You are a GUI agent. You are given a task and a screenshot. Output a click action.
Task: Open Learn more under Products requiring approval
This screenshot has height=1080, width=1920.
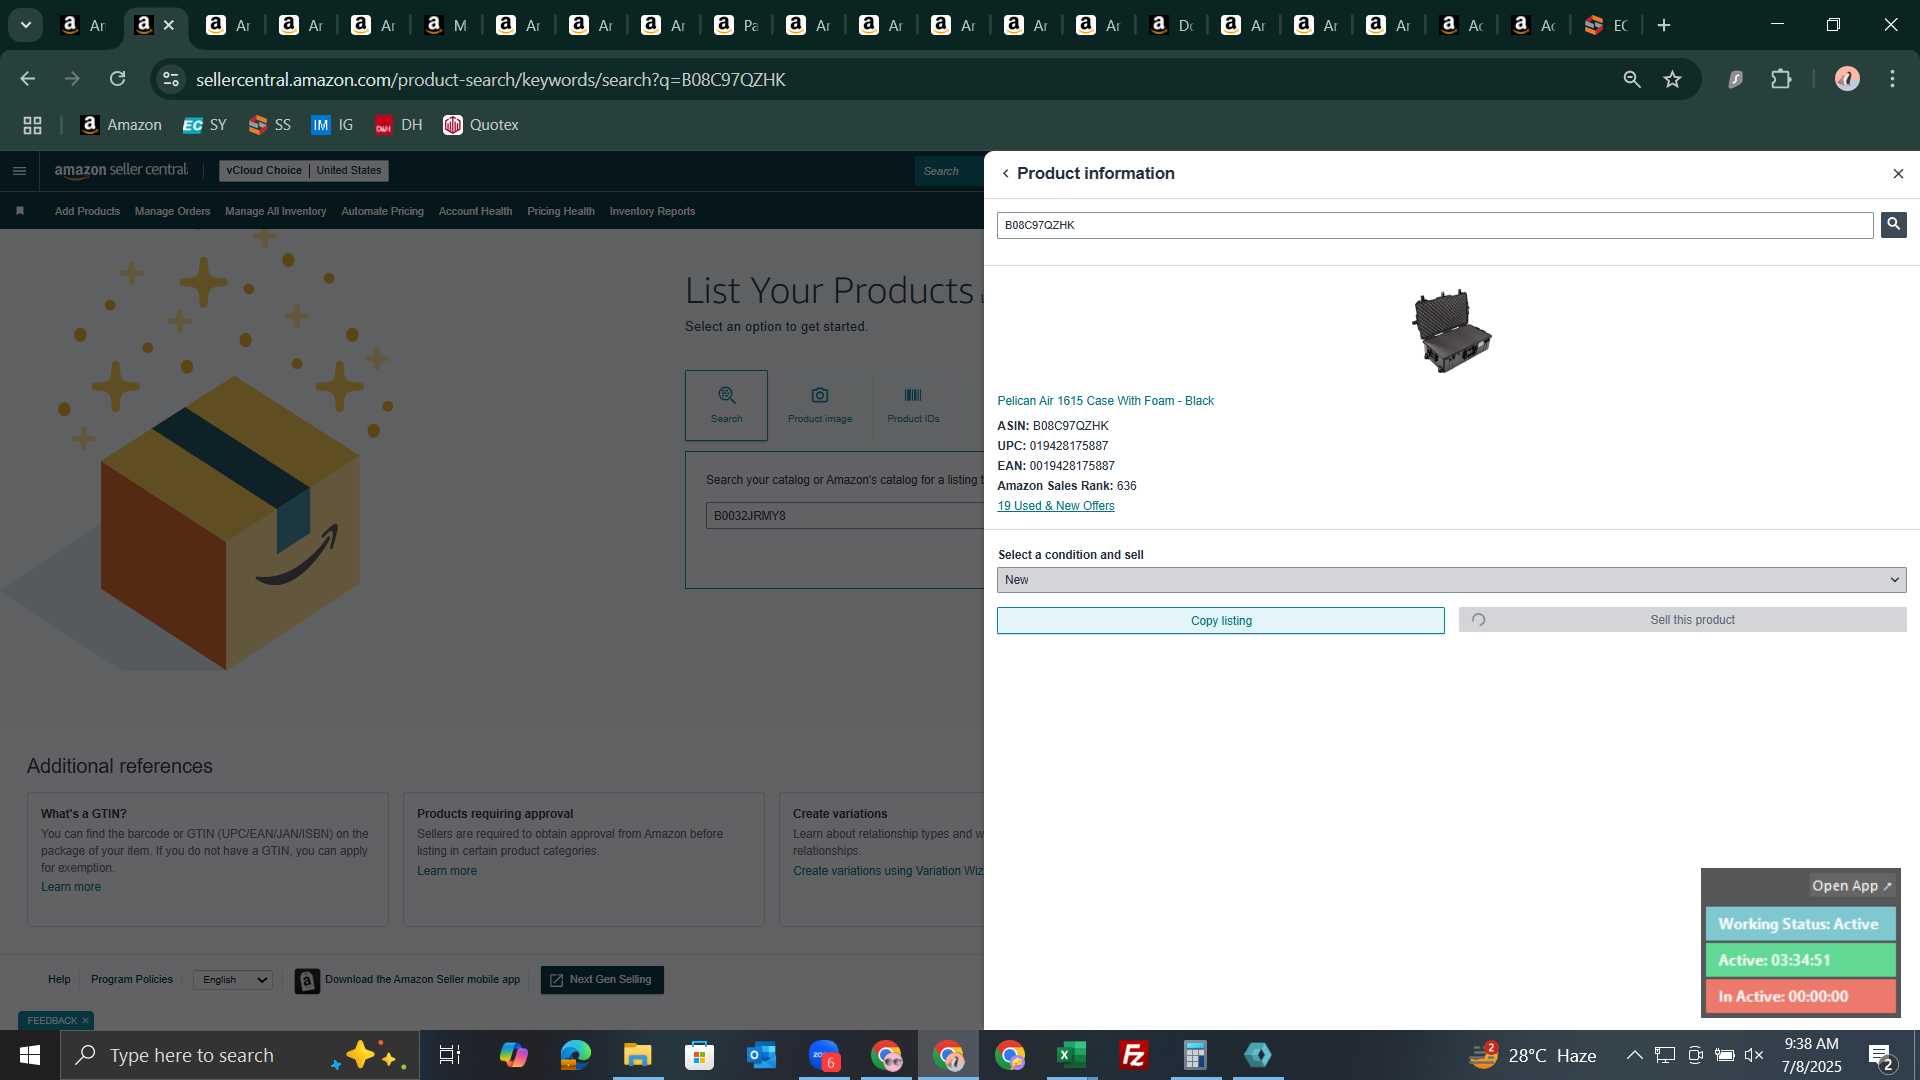point(447,871)
